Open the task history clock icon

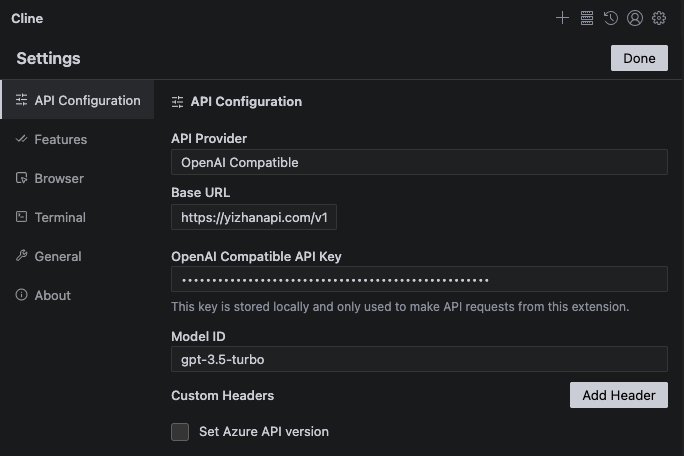point(611,18)
